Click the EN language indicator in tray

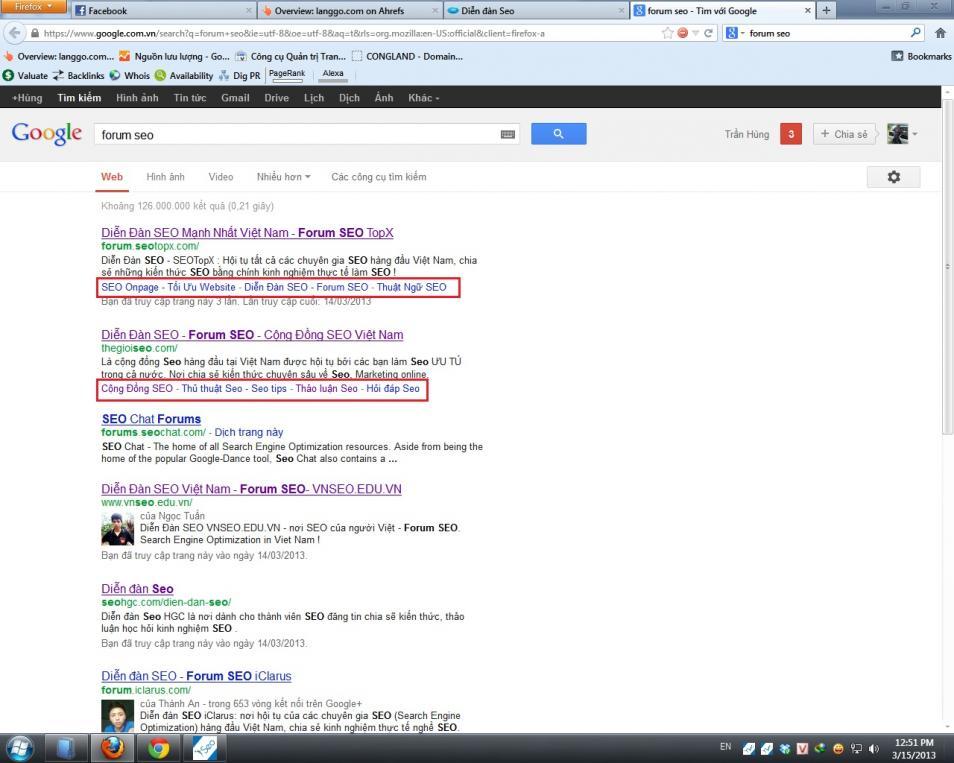[x=725, y=747]
